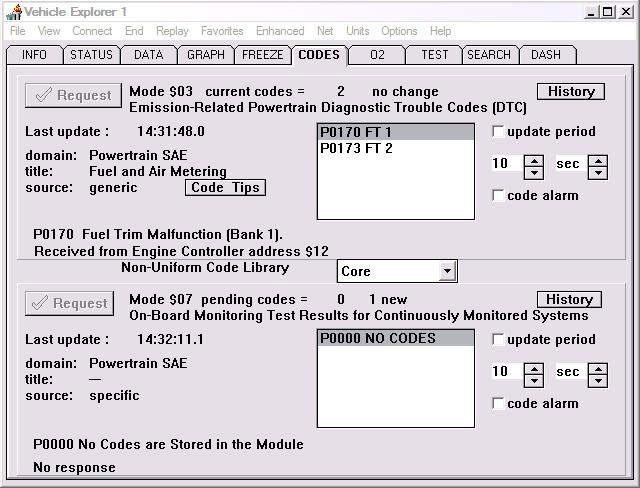The height and width of the screenshot is (488, 640).
Task: Enable code alarm for Mode $03
Action: tap(499, 196)
